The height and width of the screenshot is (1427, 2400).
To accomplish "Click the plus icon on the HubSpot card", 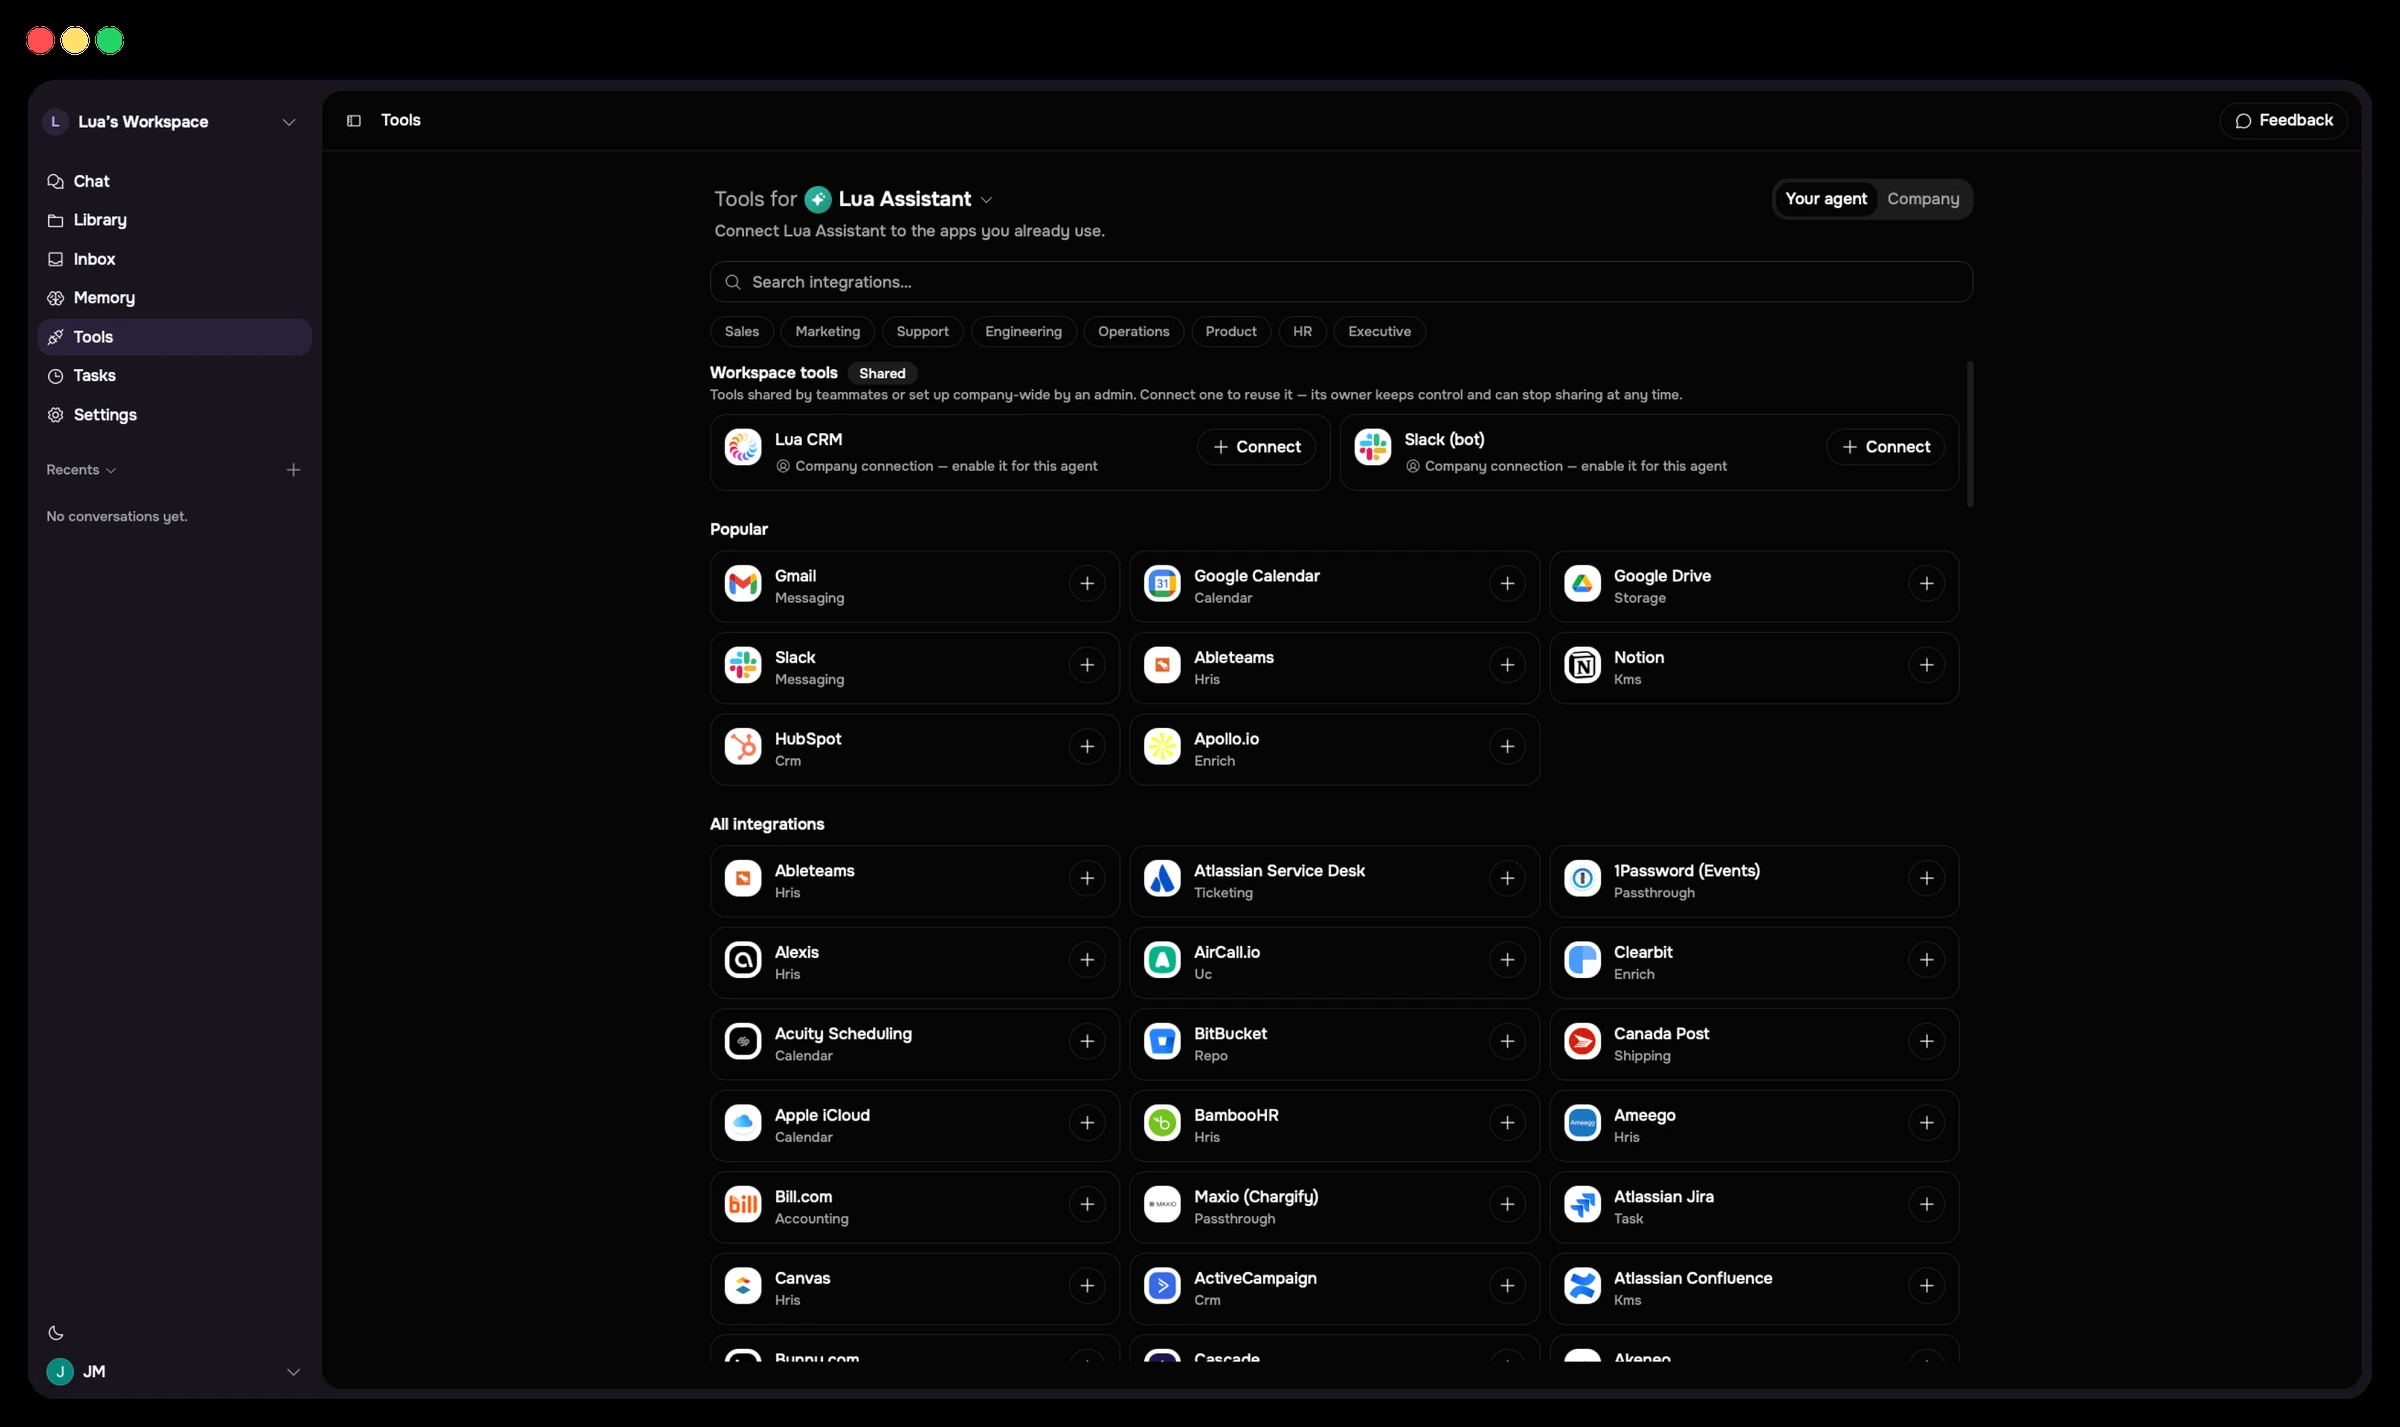I will click(x=1087, y=747).
